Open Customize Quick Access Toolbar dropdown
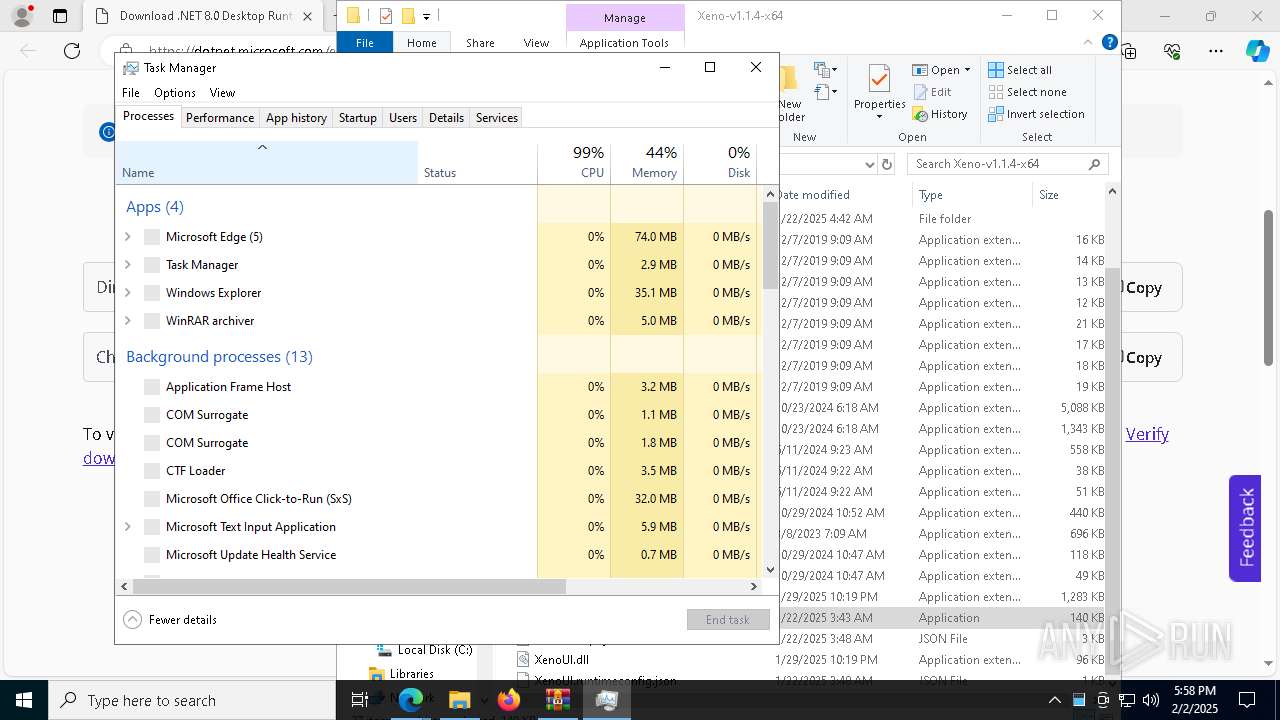Viewport: 1280px width, 720px height. [x=426, y=16]
